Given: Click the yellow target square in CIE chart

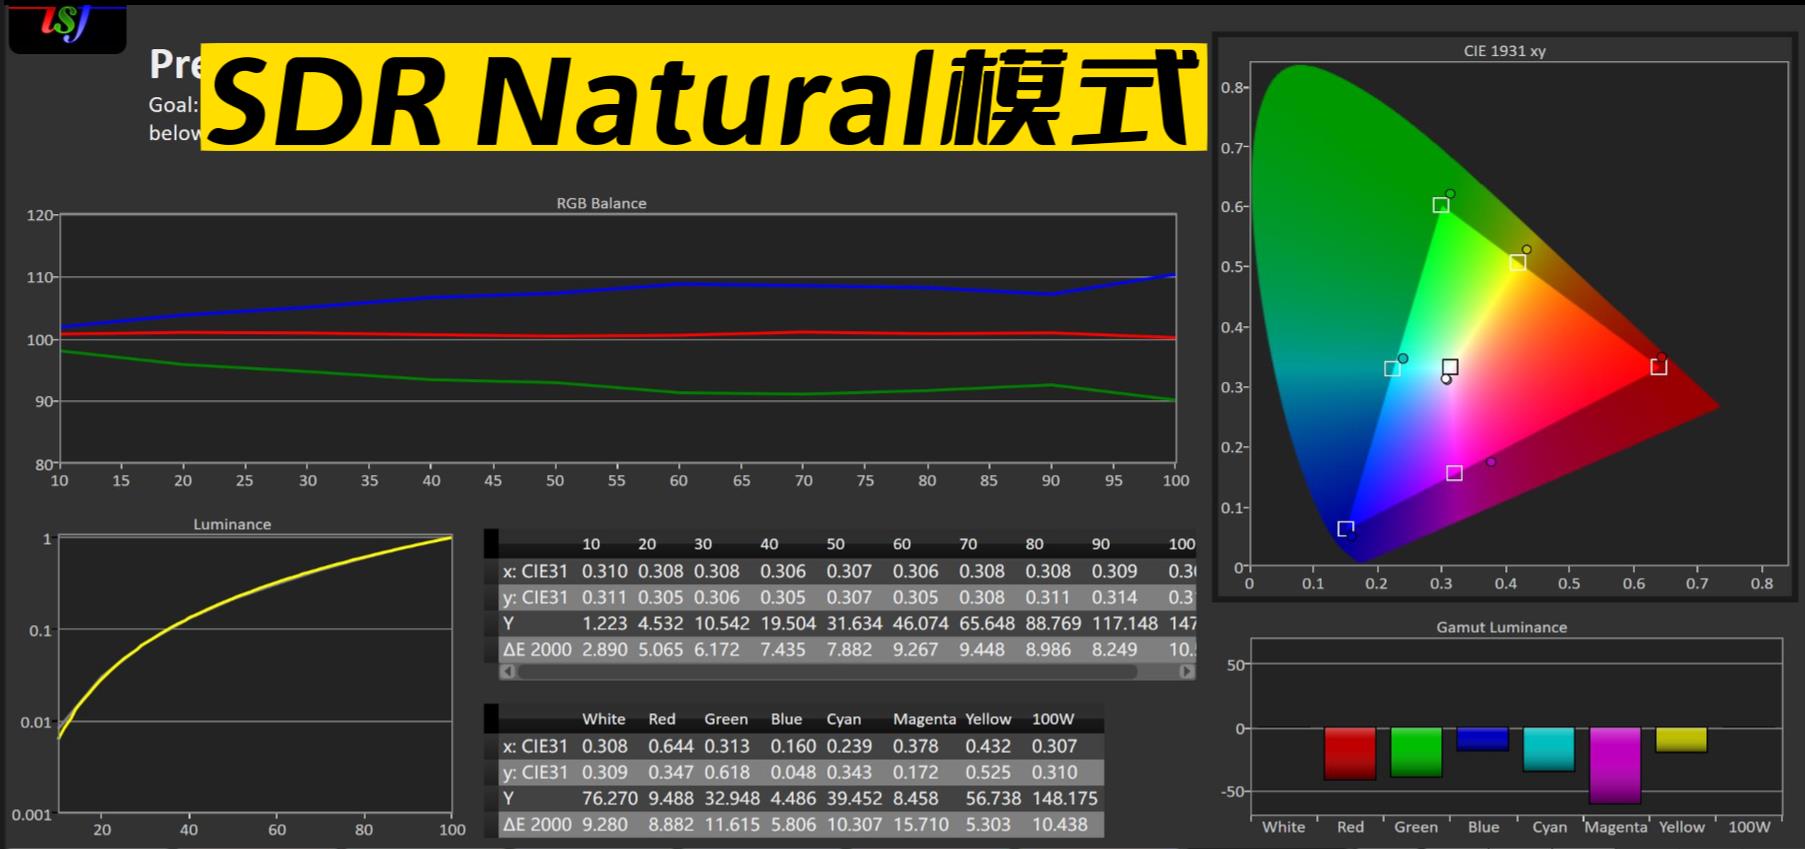Looking at the screenshot, I should tap(1517, 262).
